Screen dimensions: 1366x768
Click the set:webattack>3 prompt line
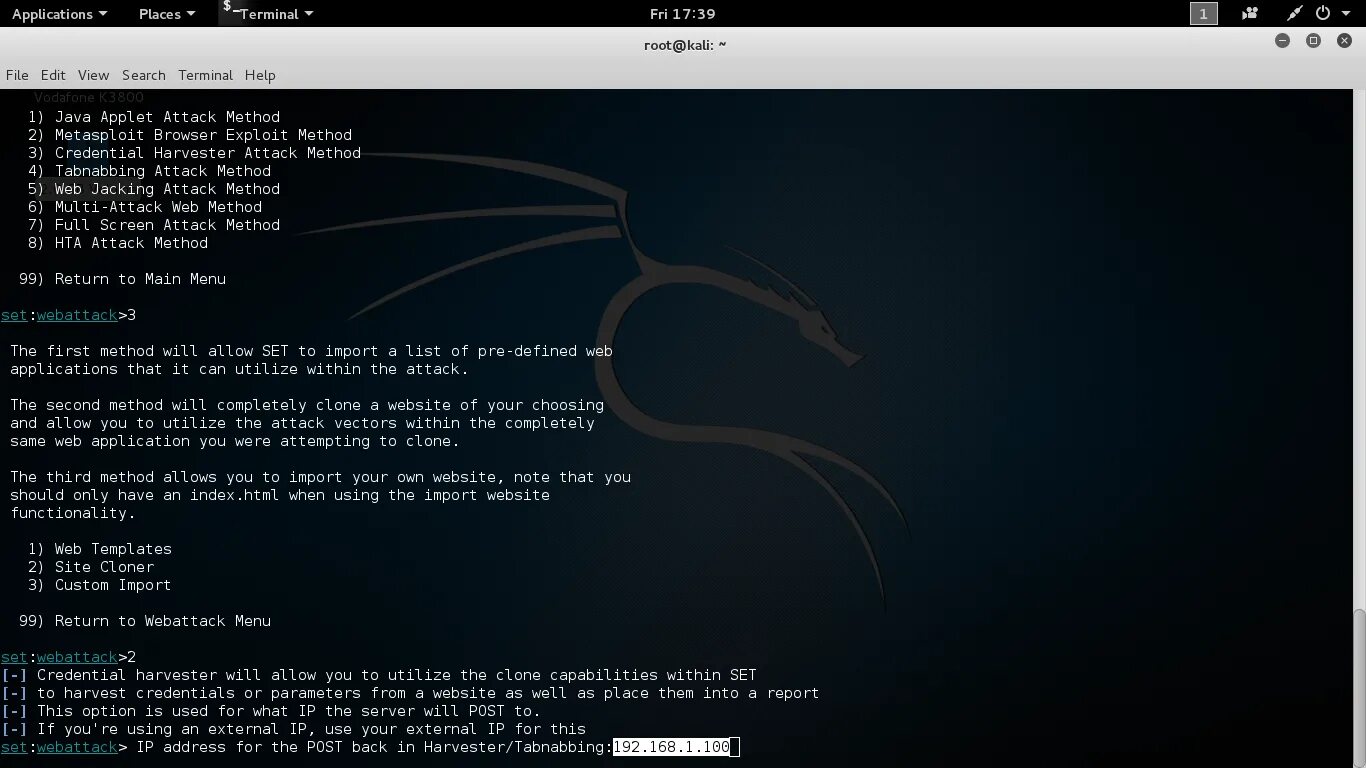[x=68, y=315]
